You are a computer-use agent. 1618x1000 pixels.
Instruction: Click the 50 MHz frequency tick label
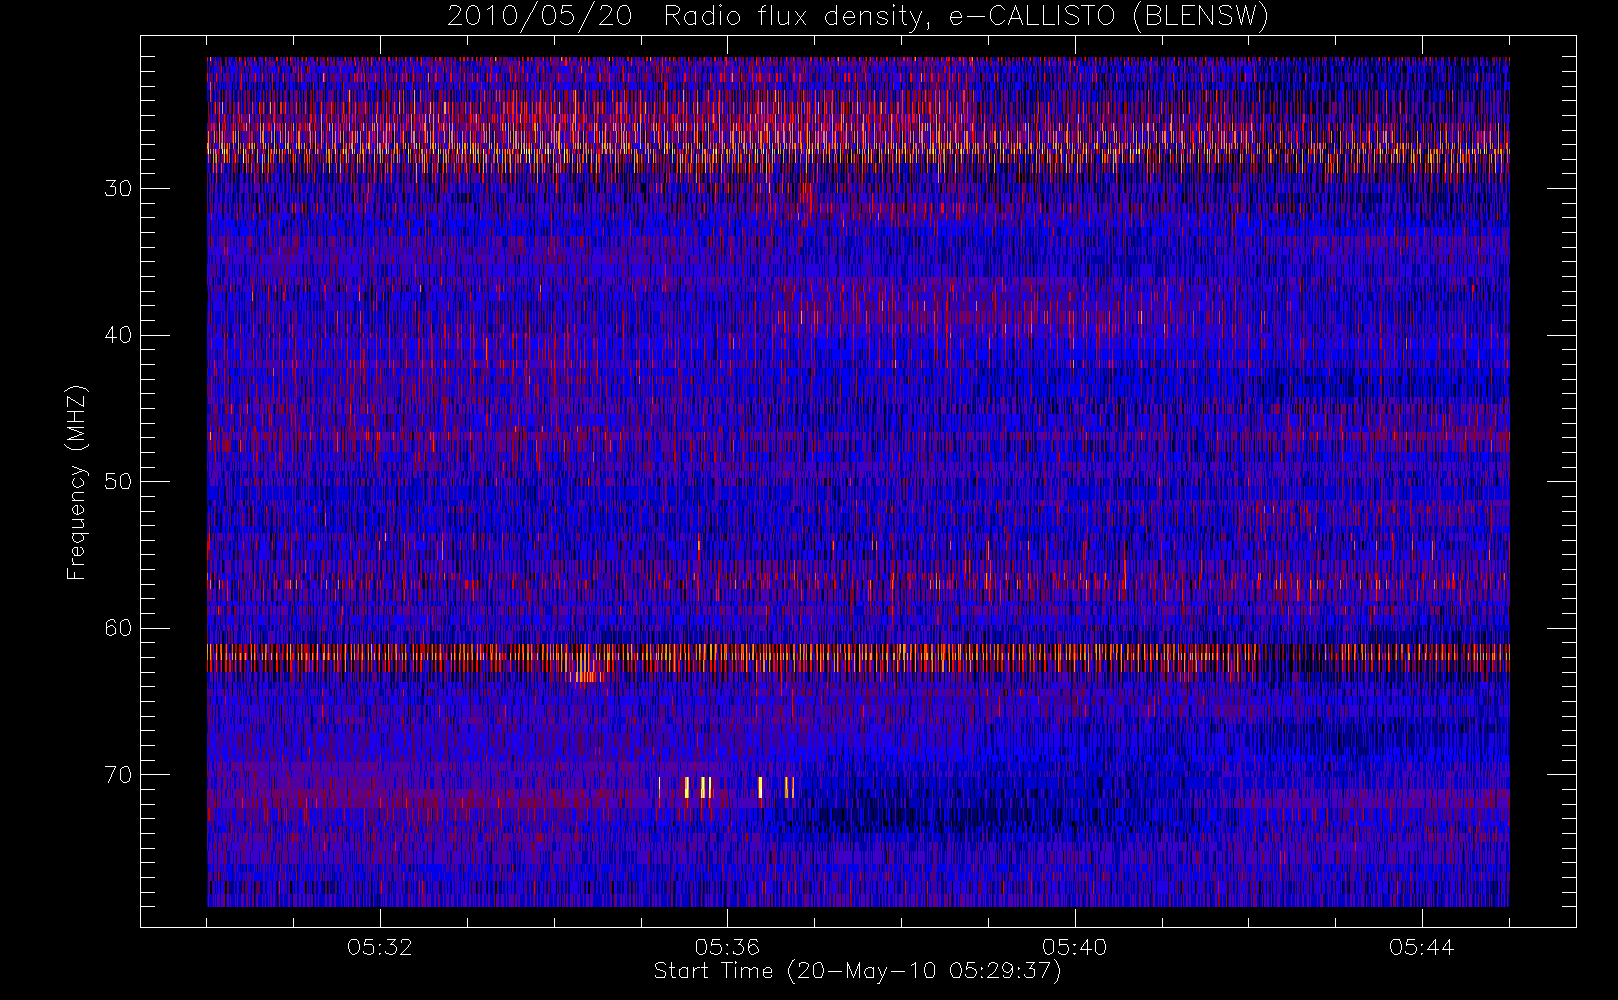coord(118,482)
